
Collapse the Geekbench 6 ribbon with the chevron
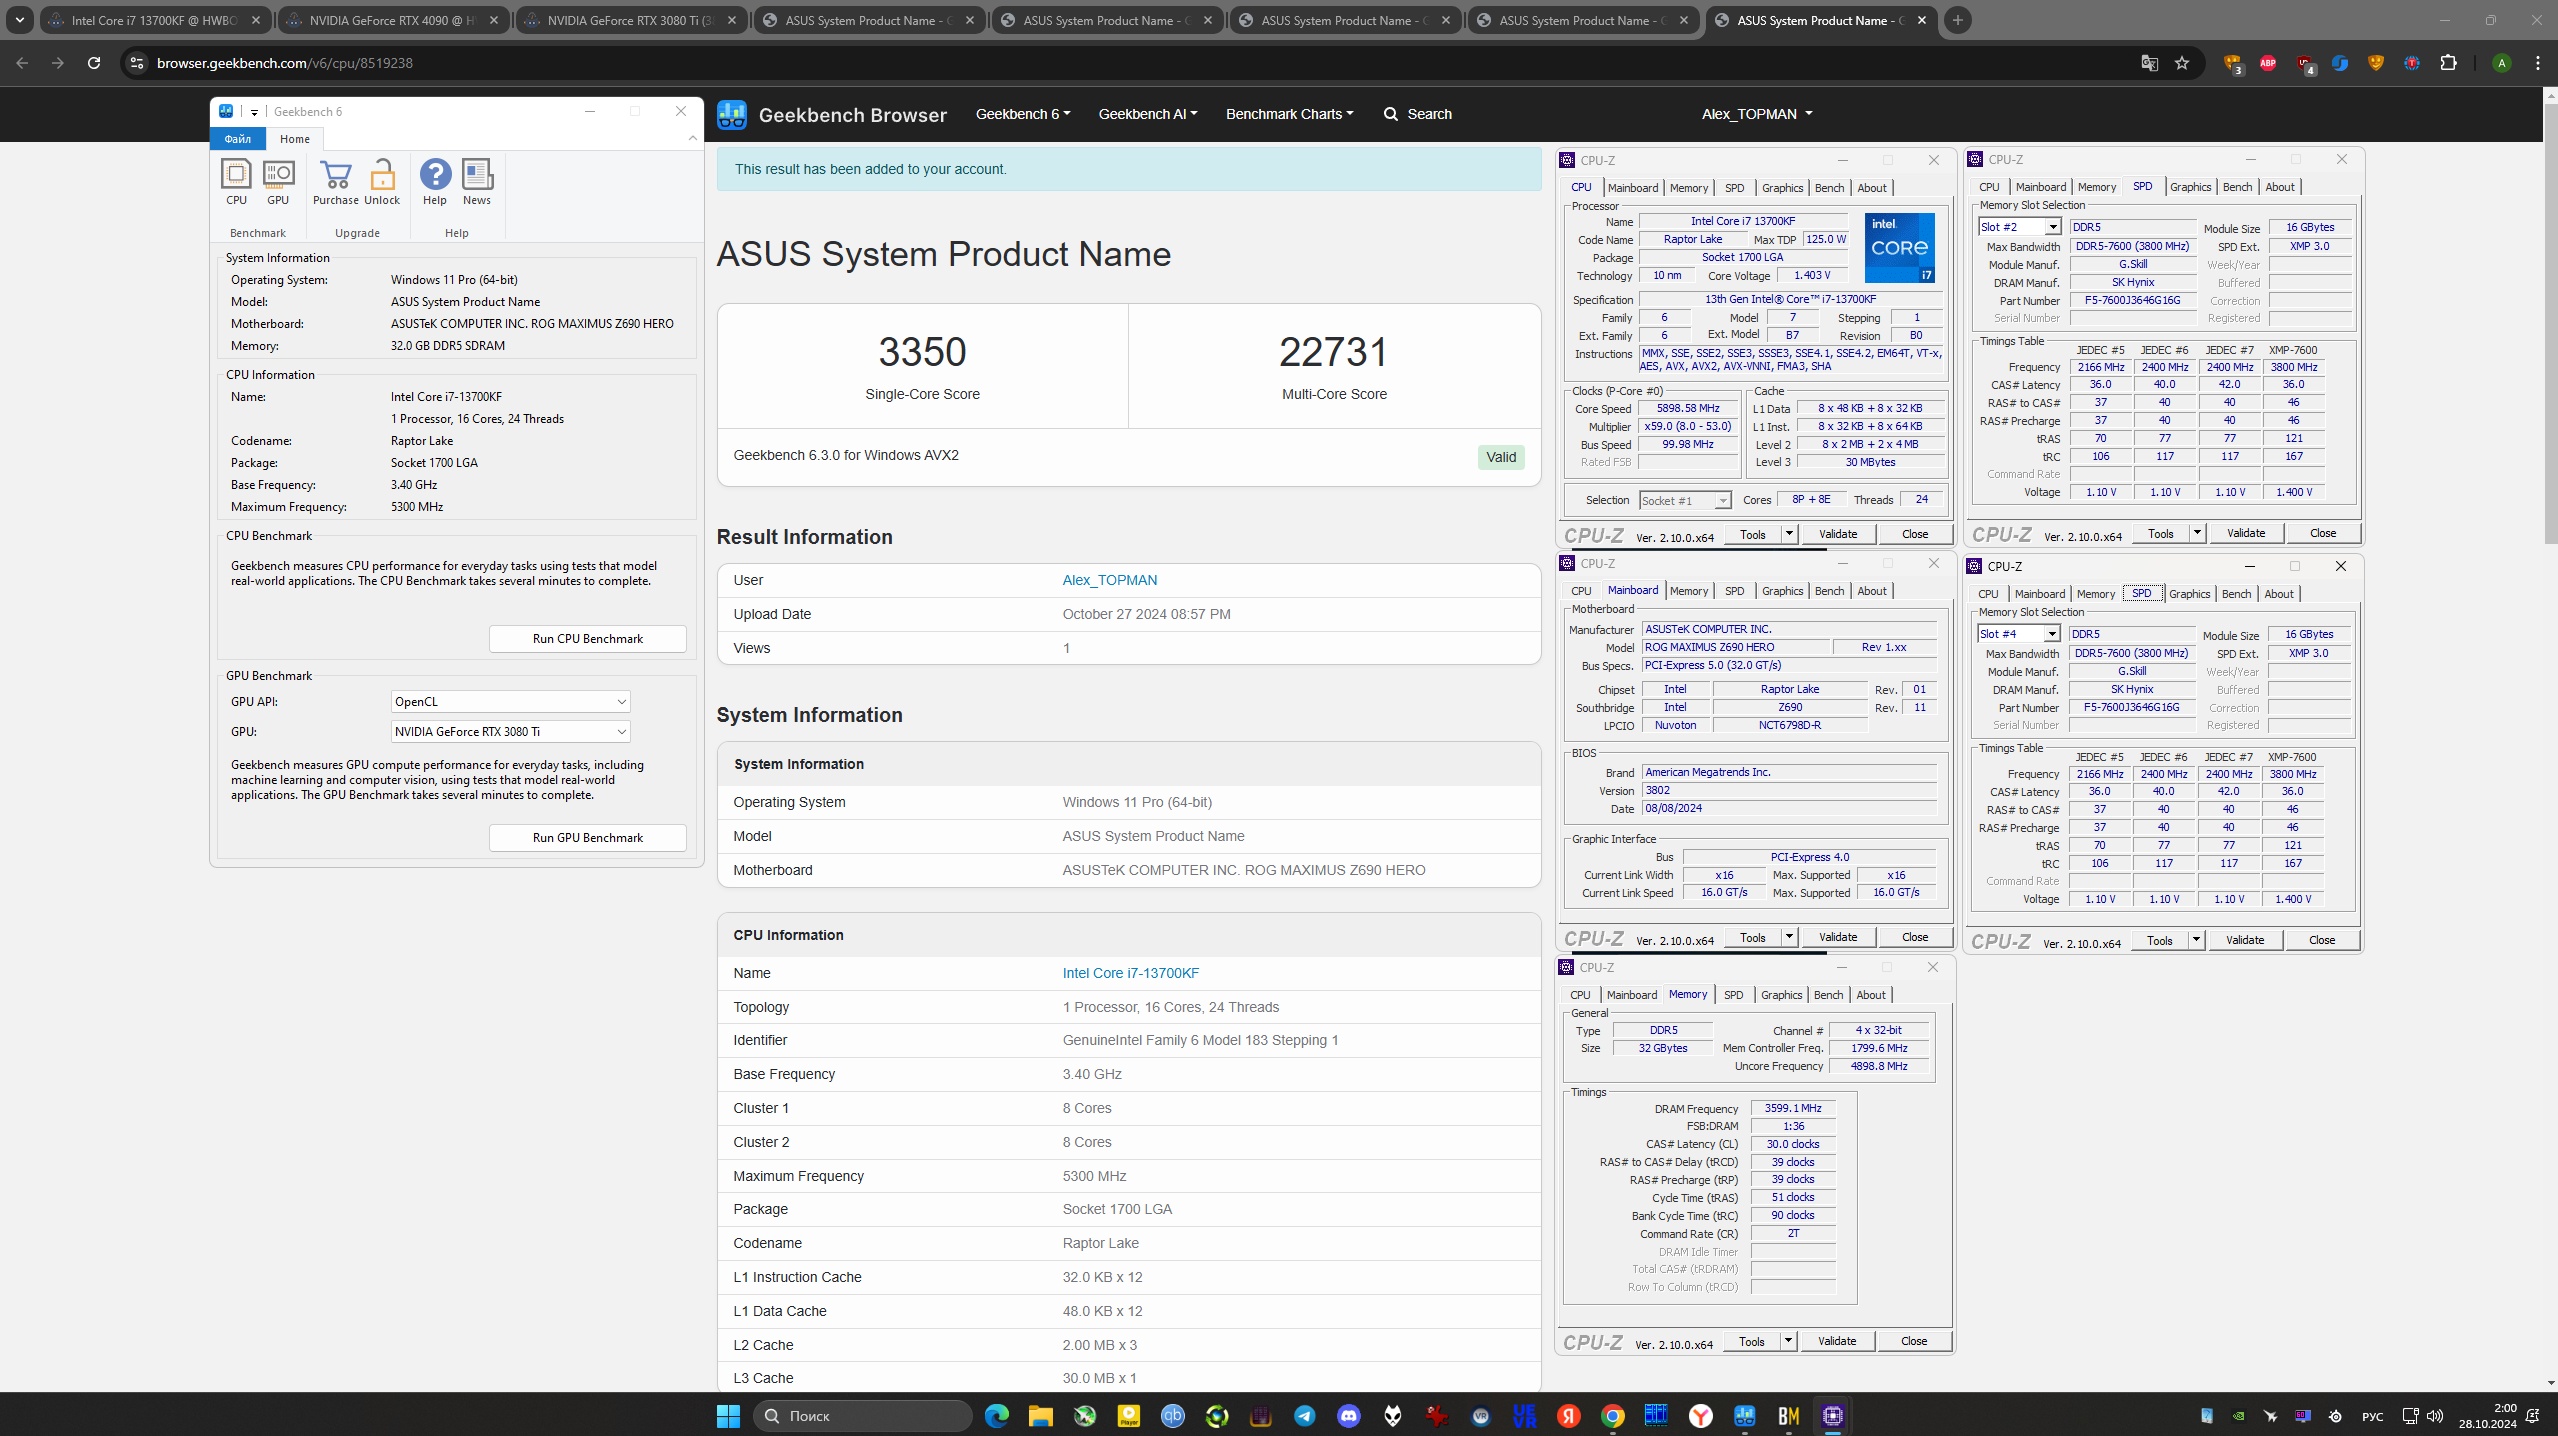[693, 138]
